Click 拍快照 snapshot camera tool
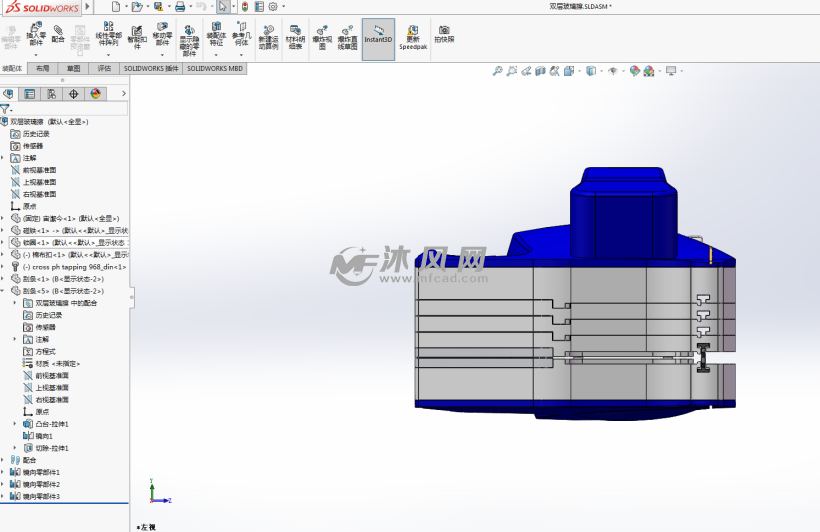The image size is (820, 532). 444,34
